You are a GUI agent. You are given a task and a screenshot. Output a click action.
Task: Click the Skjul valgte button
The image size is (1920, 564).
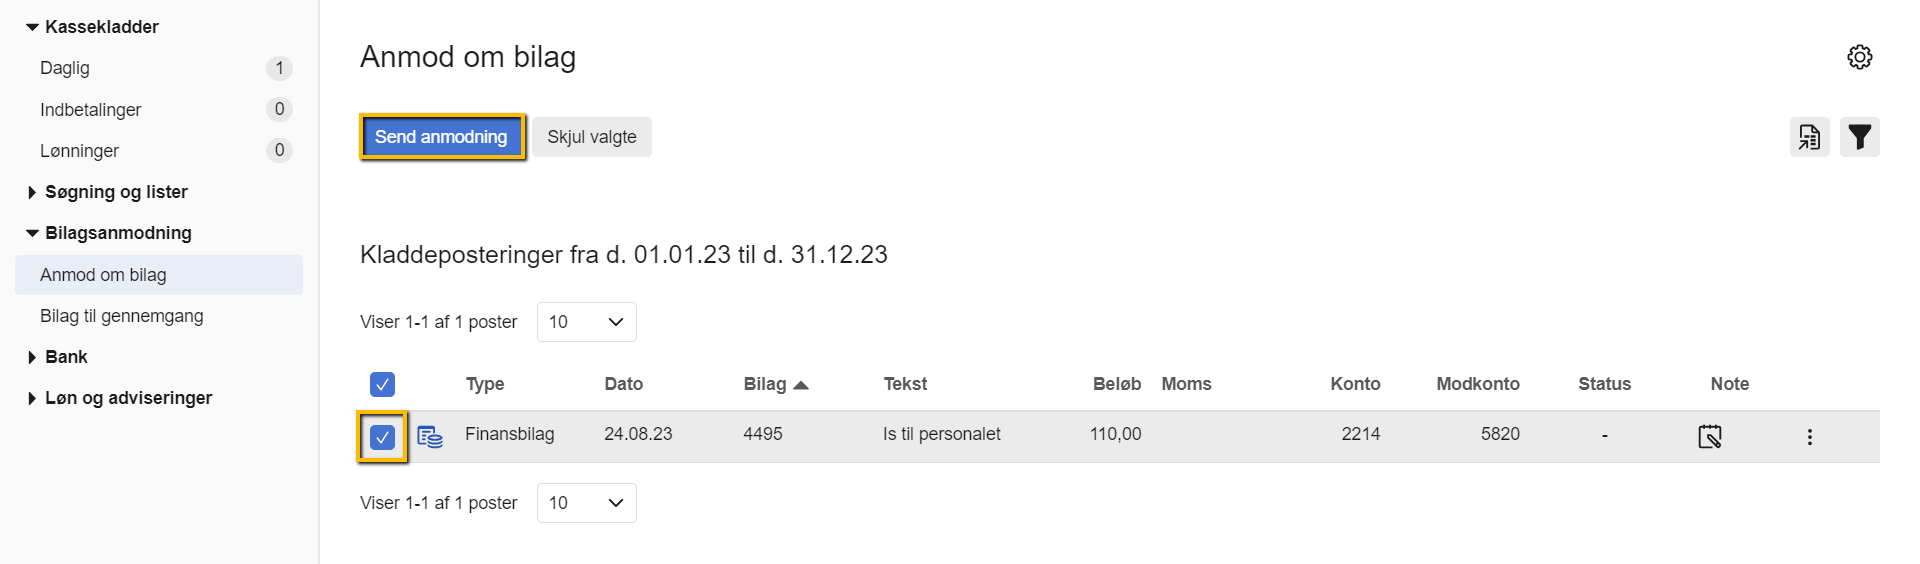coord(591,137)
